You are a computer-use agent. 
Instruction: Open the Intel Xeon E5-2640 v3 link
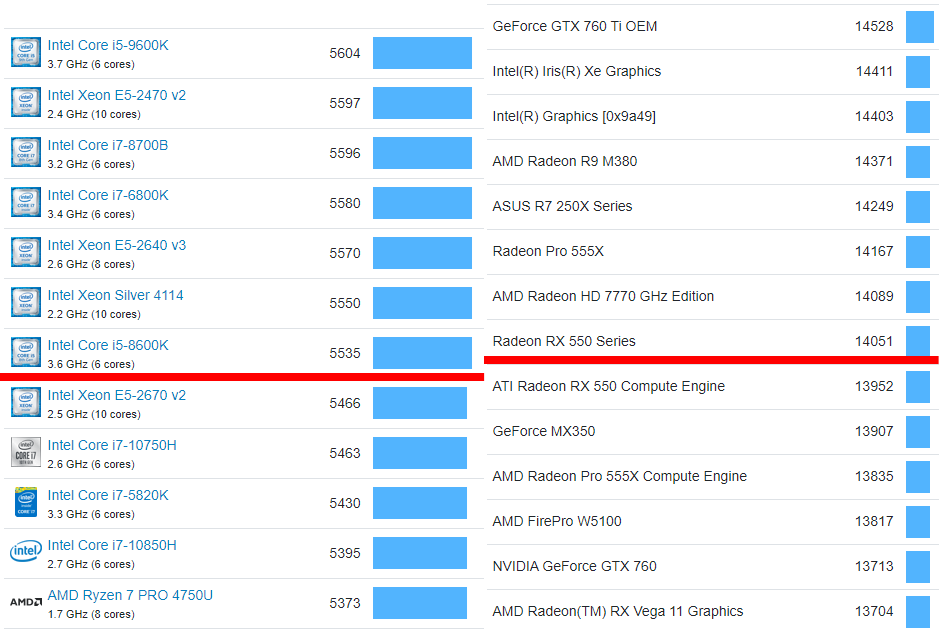point(117,245)
